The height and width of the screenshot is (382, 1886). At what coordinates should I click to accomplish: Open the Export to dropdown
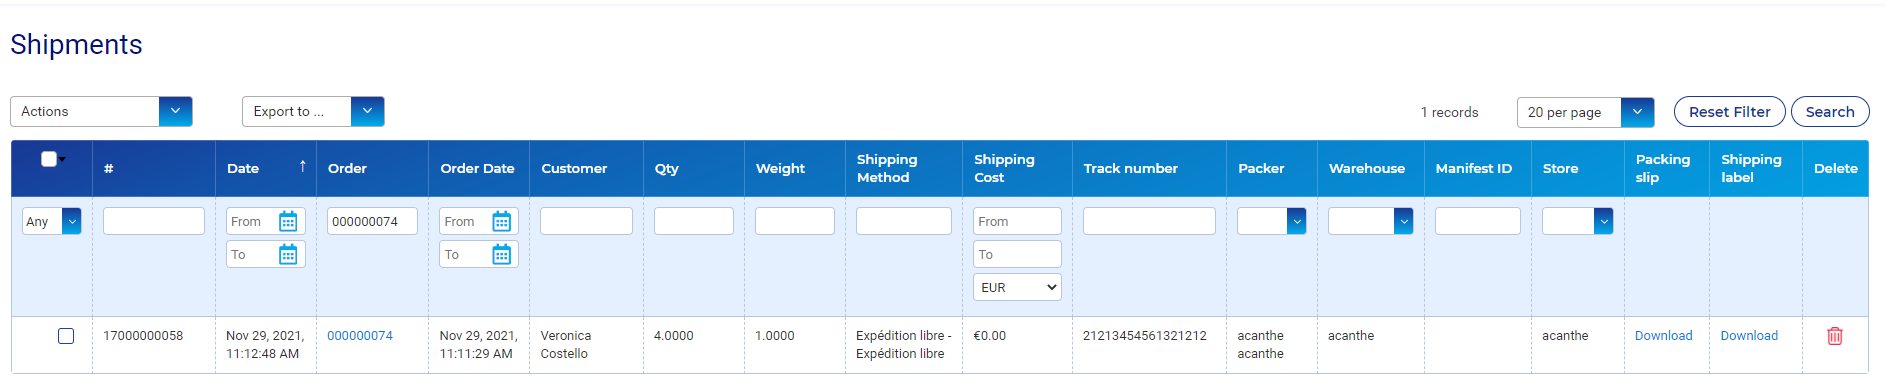click(x=313, y=111)
